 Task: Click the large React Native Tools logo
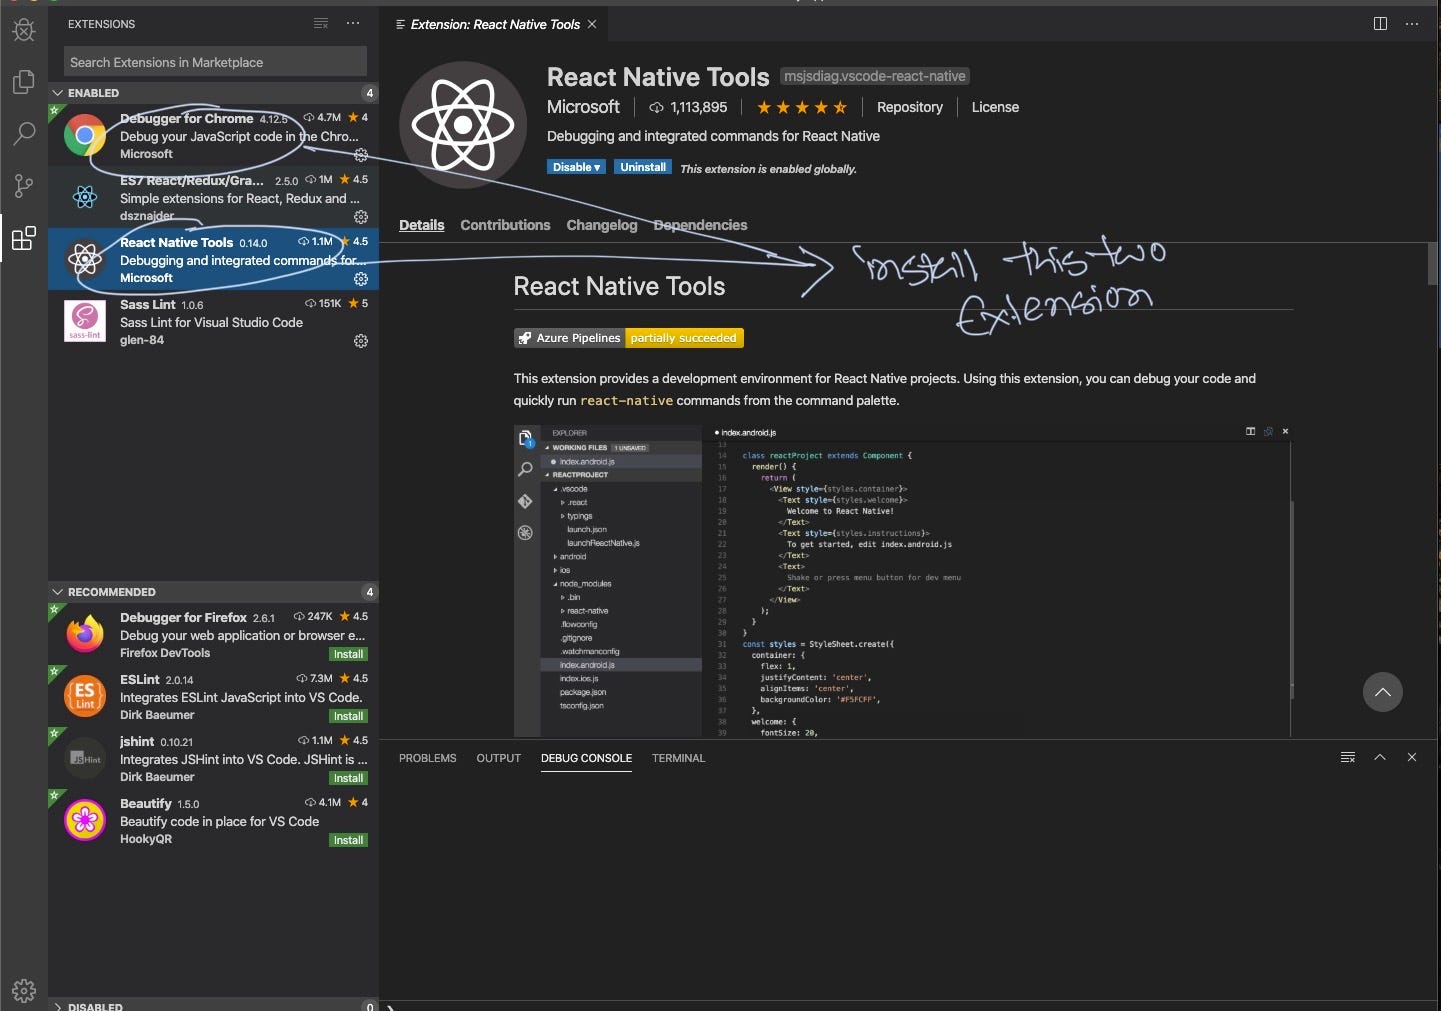(x=463, y=125)
